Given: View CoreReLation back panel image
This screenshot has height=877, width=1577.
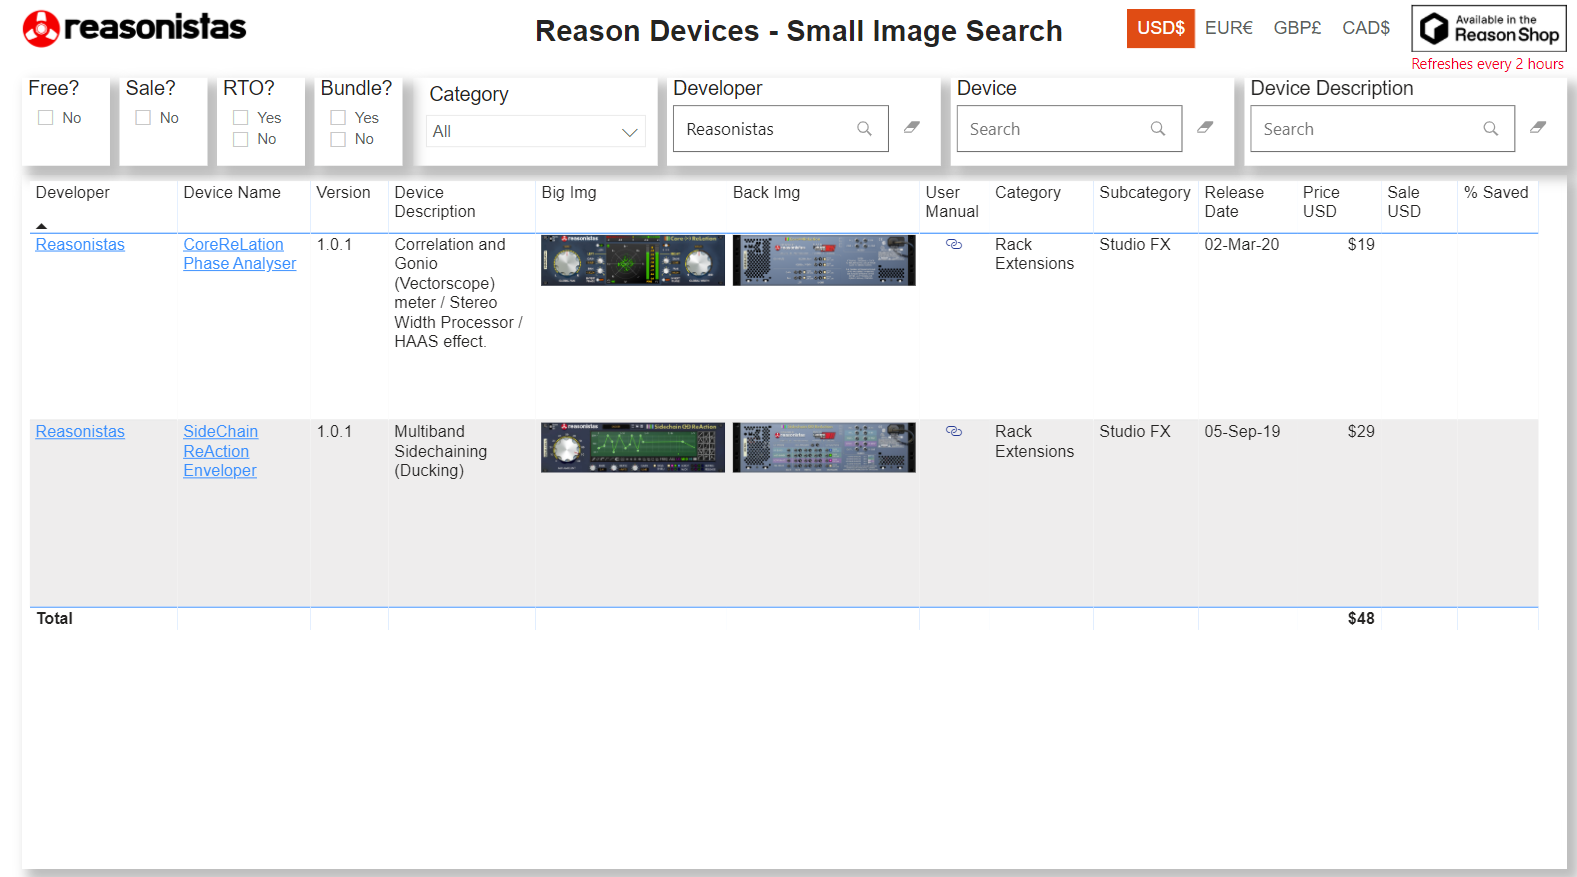Looking at the screenshot, I should click(x=824, y=260).
